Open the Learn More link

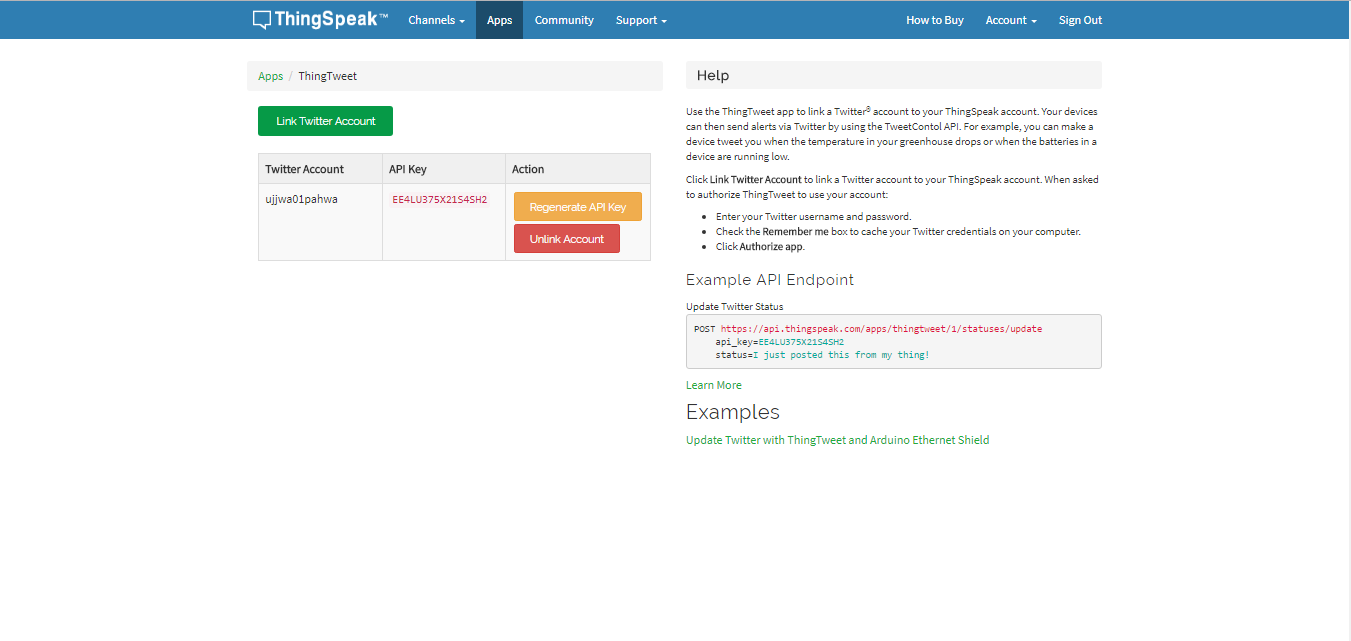click(x=714, y=385)
